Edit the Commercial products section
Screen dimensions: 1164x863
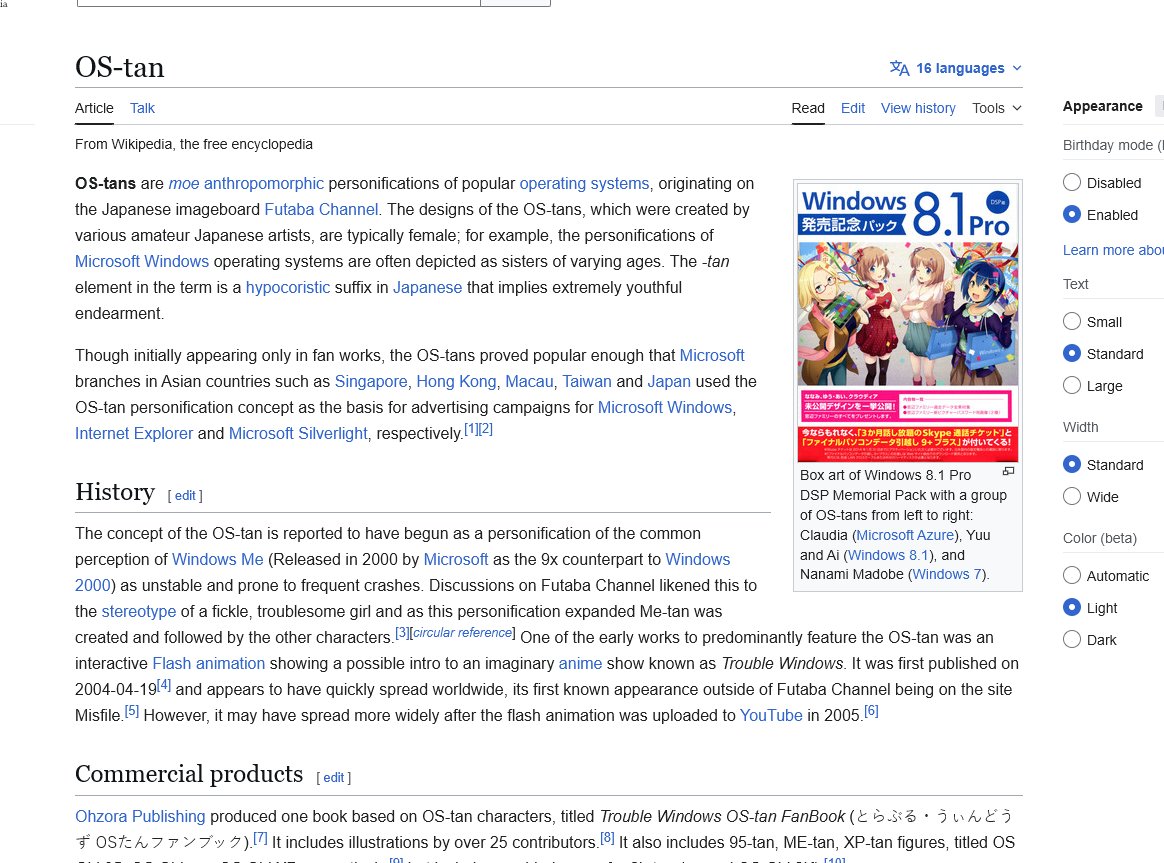[333, 778]
